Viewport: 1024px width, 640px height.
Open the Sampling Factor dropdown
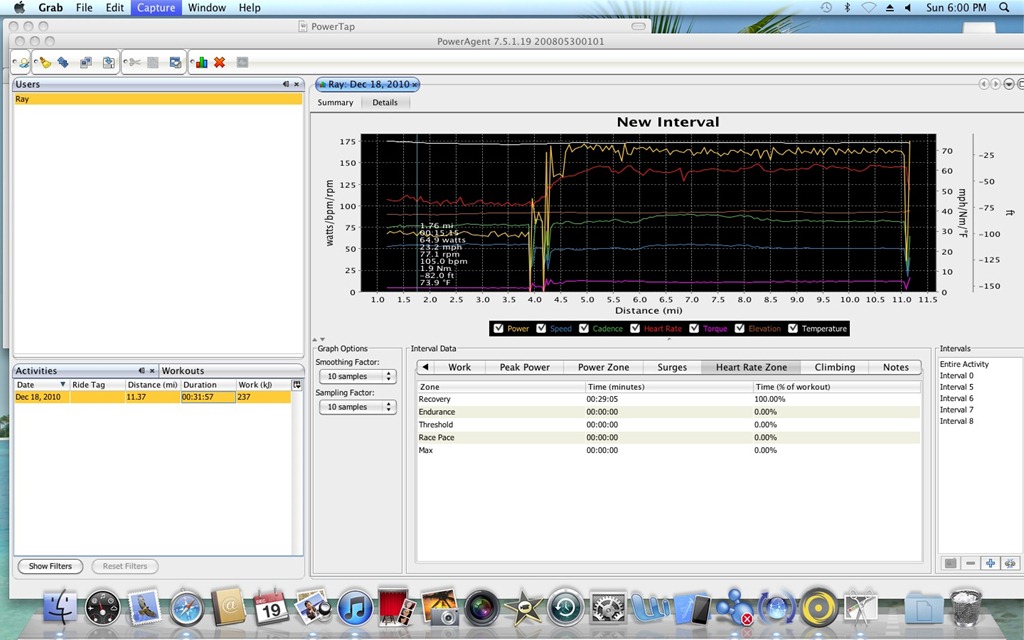point(357,407)
